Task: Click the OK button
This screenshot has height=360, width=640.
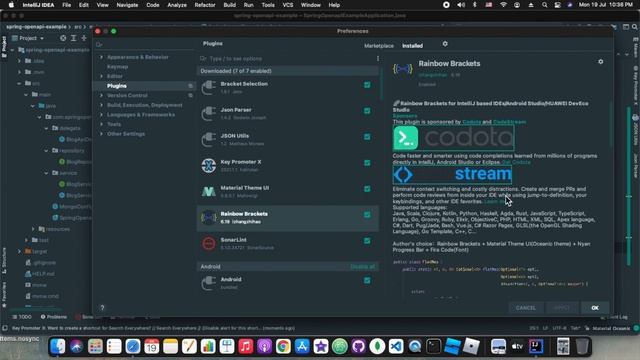Action: coord(595,308)
